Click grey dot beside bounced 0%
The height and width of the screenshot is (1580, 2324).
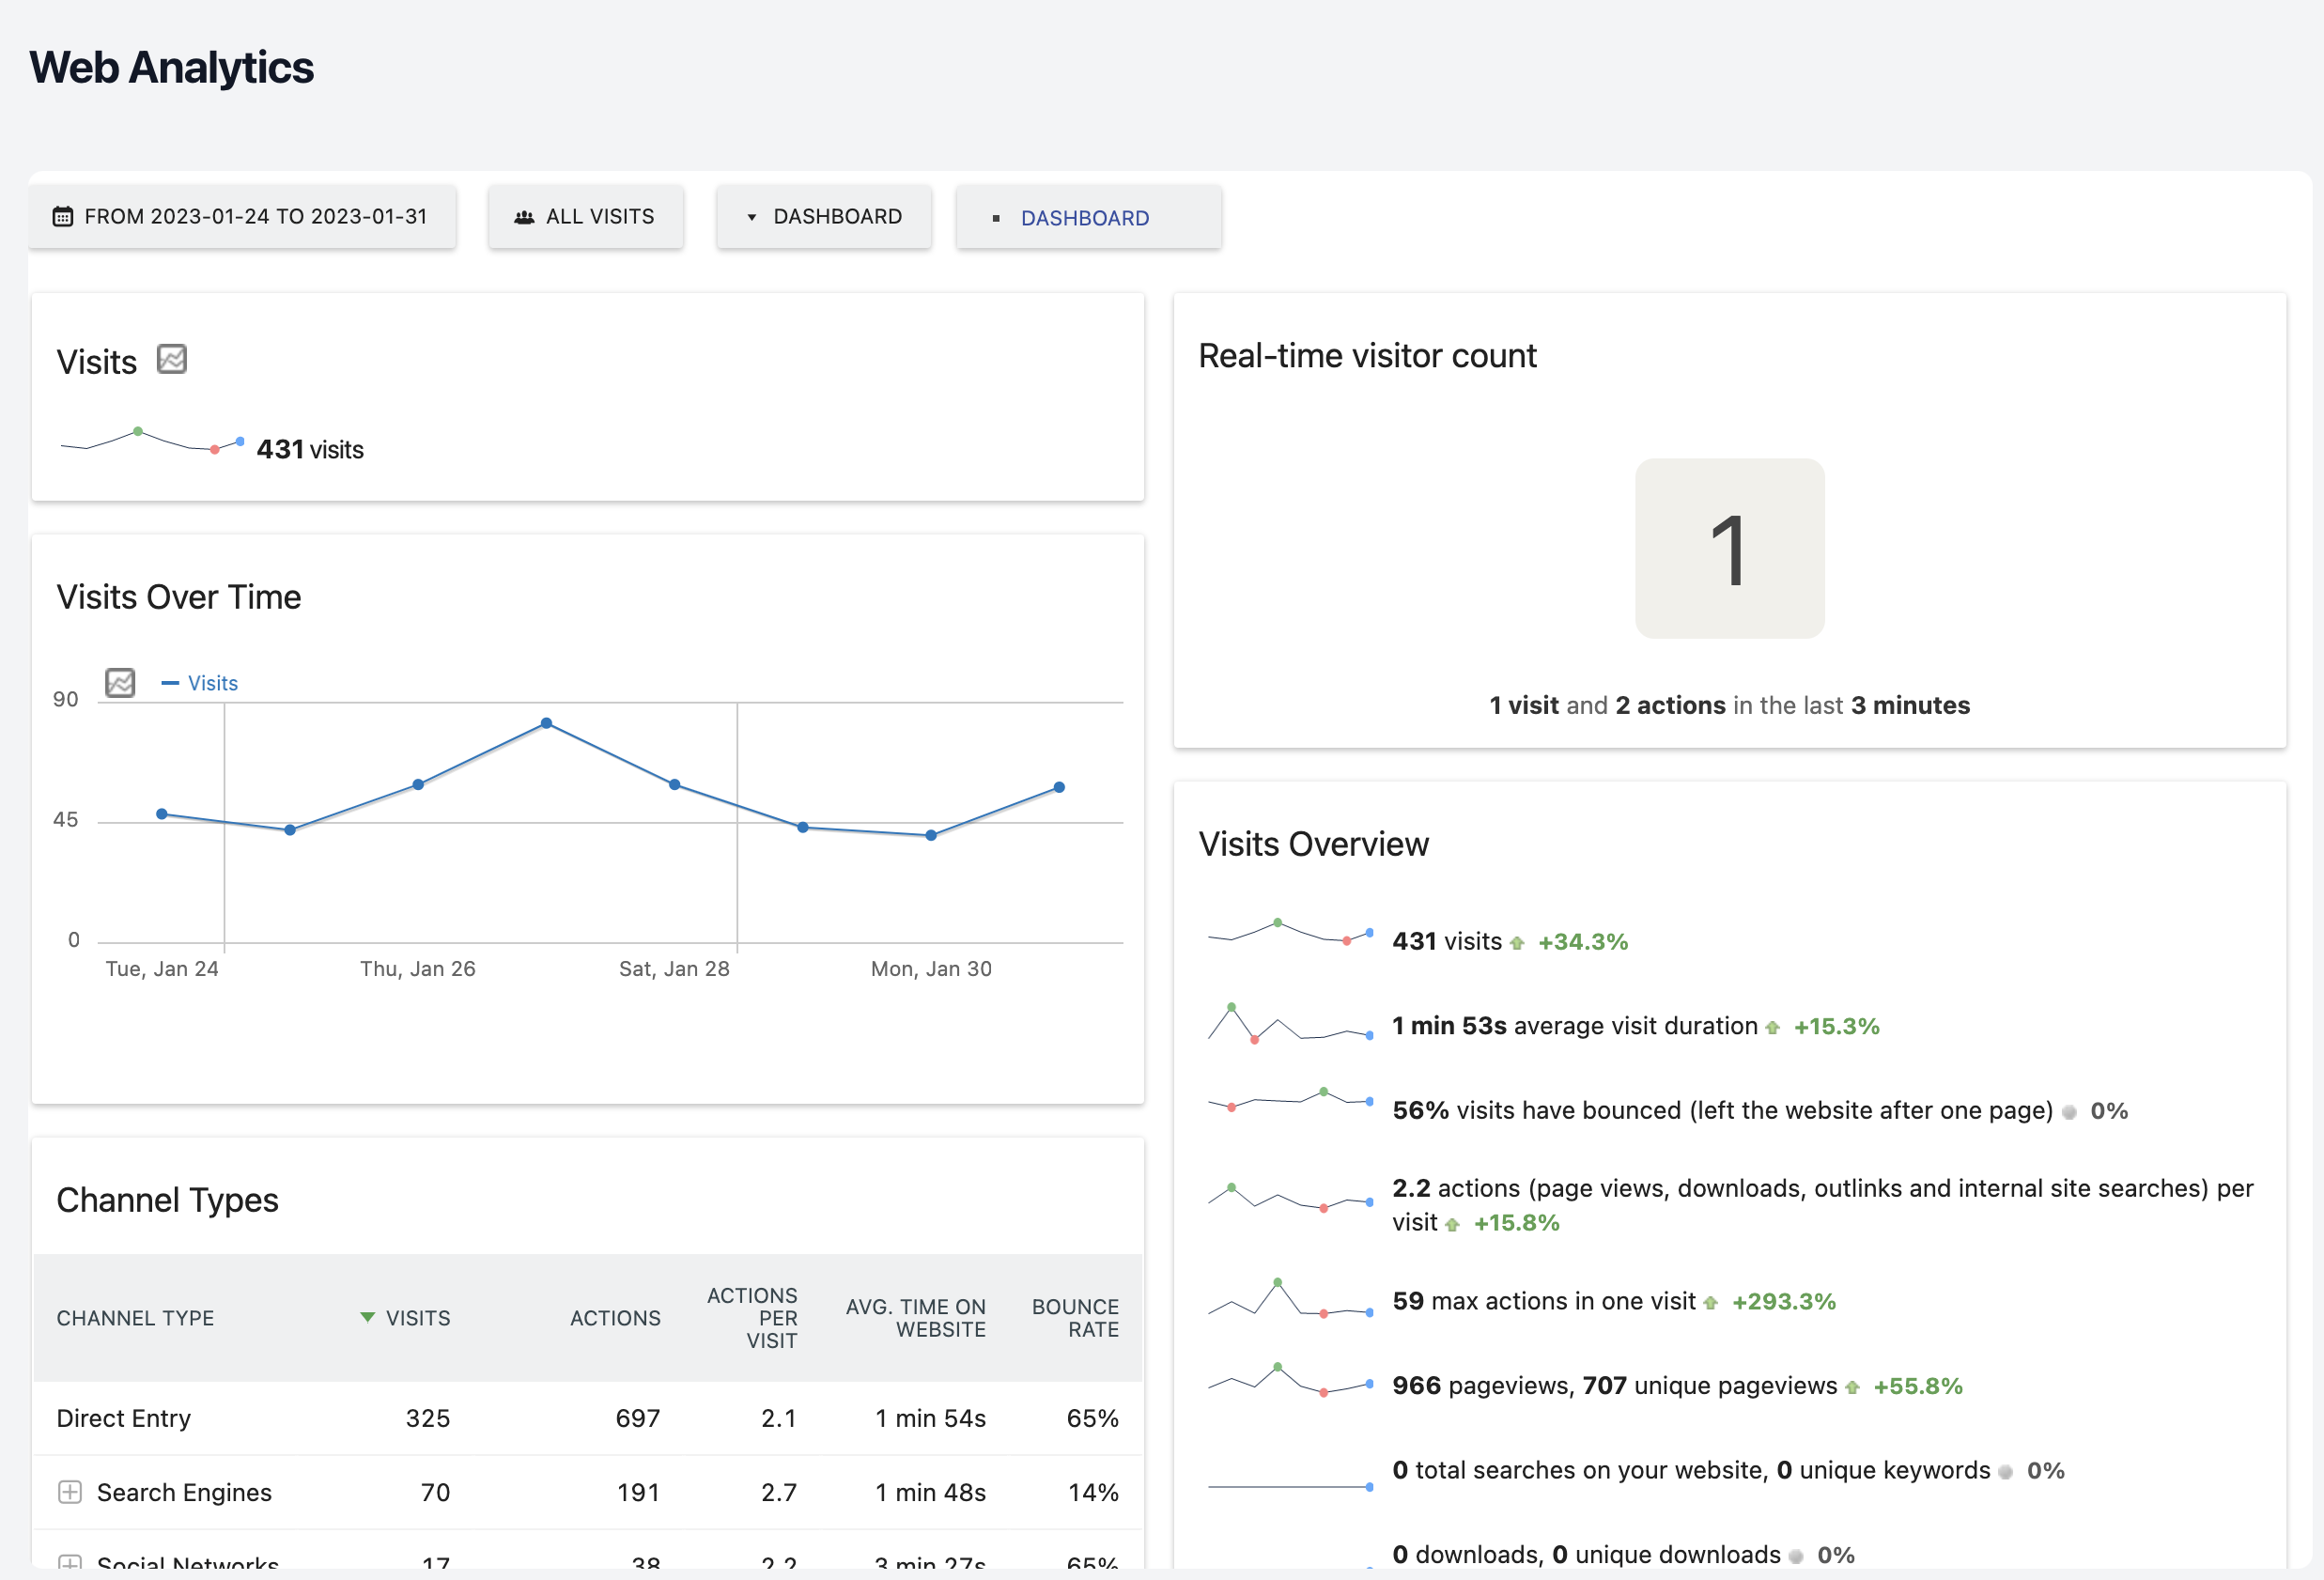[x=2069, y=1112]
